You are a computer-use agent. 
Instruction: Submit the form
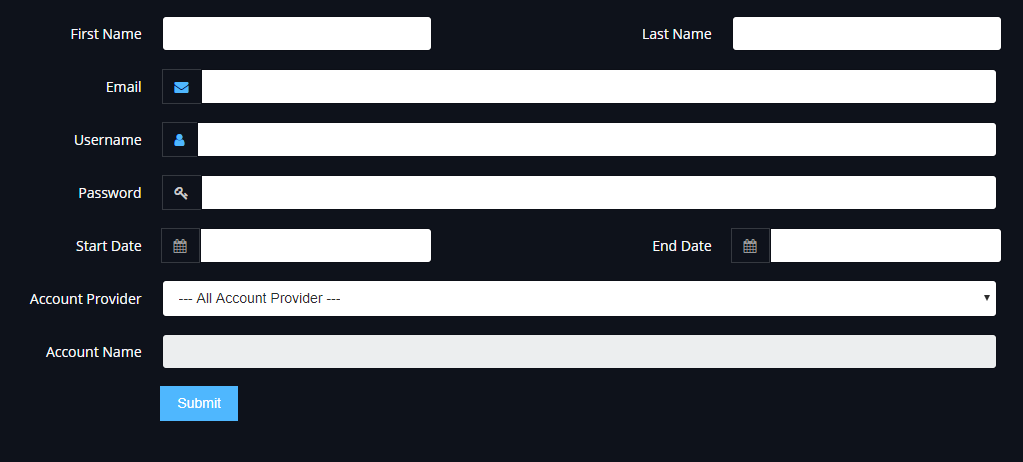199,403
